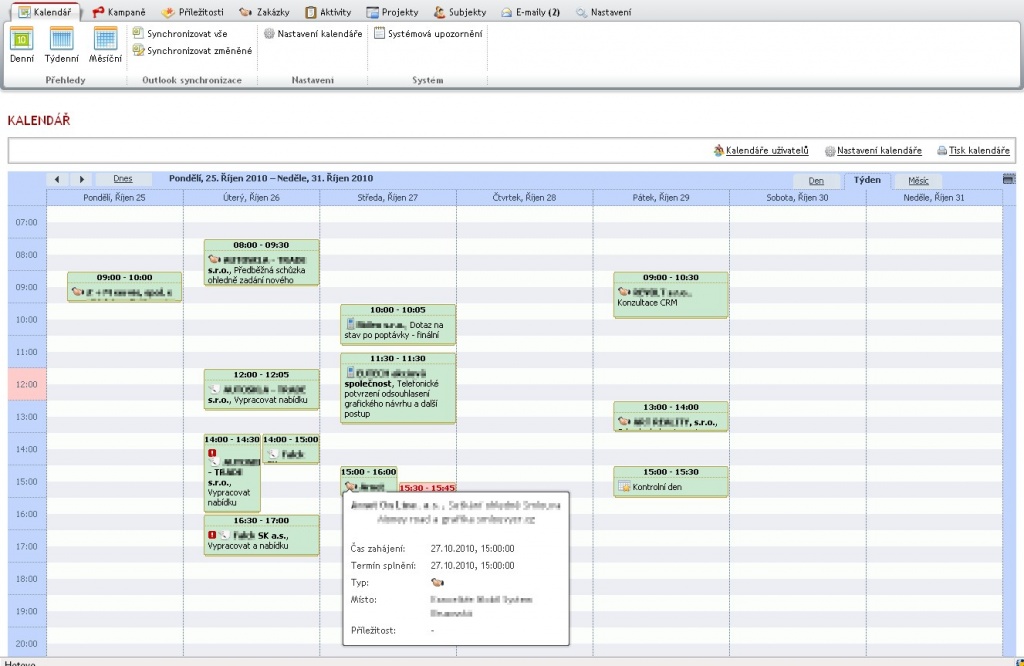The image size is (1024, 666).
Task: Select the Týden view tab
Action: pos(867,180)
